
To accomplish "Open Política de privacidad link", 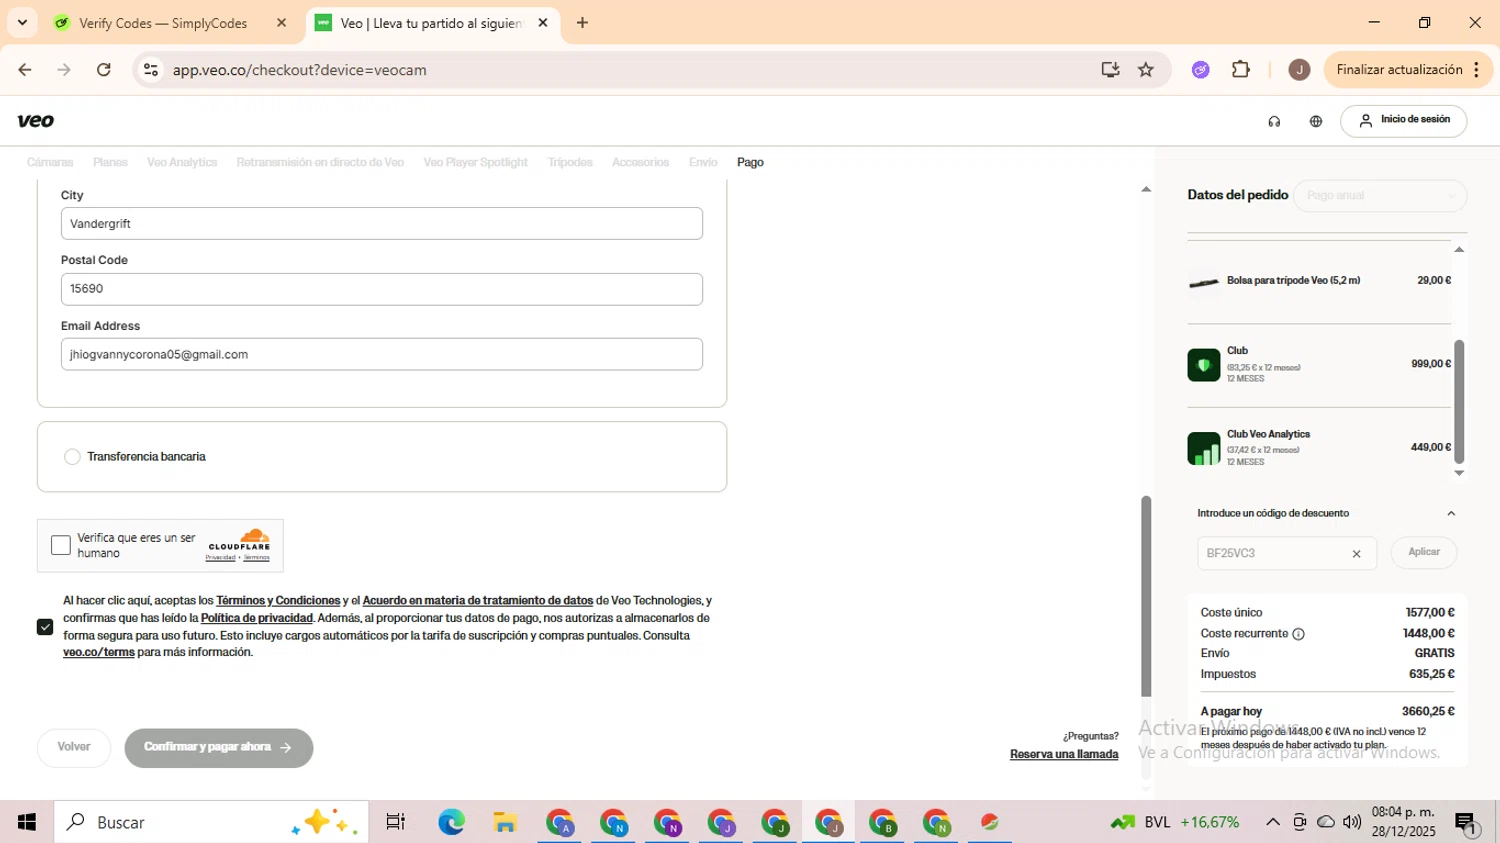I will (257, 618).
